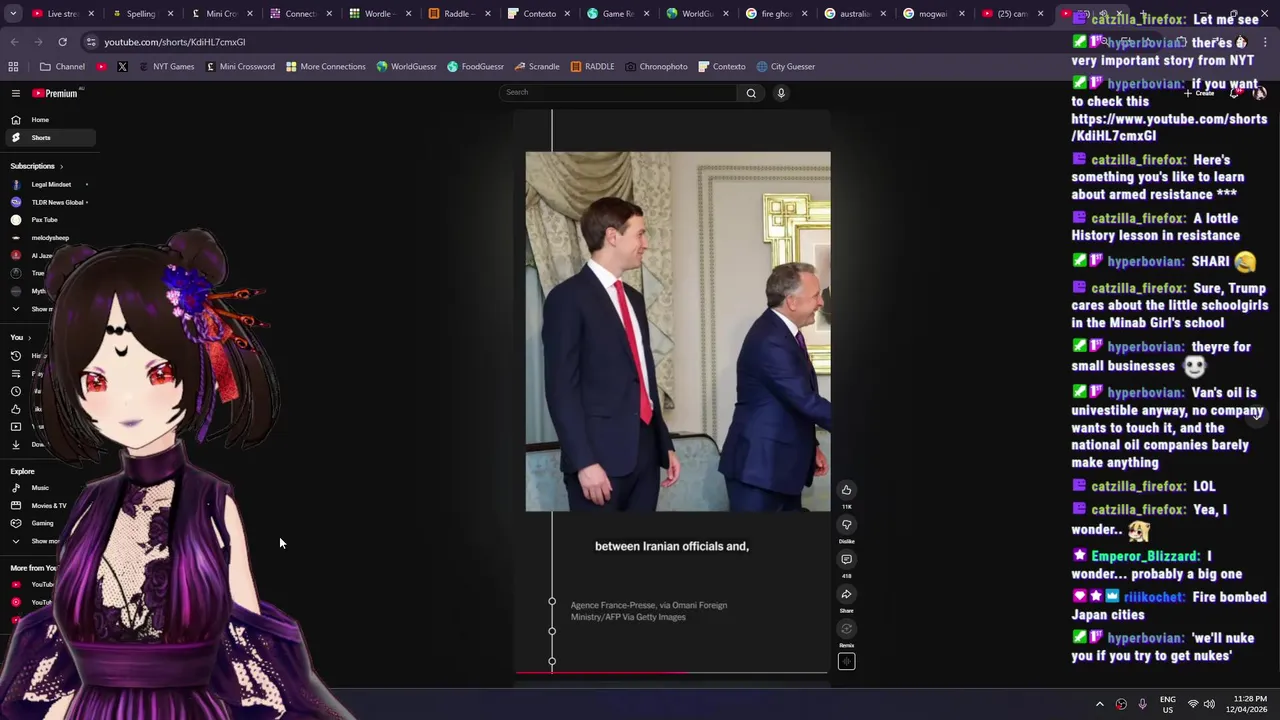Expand the Subscriptions section chevron

coord(61,167)
